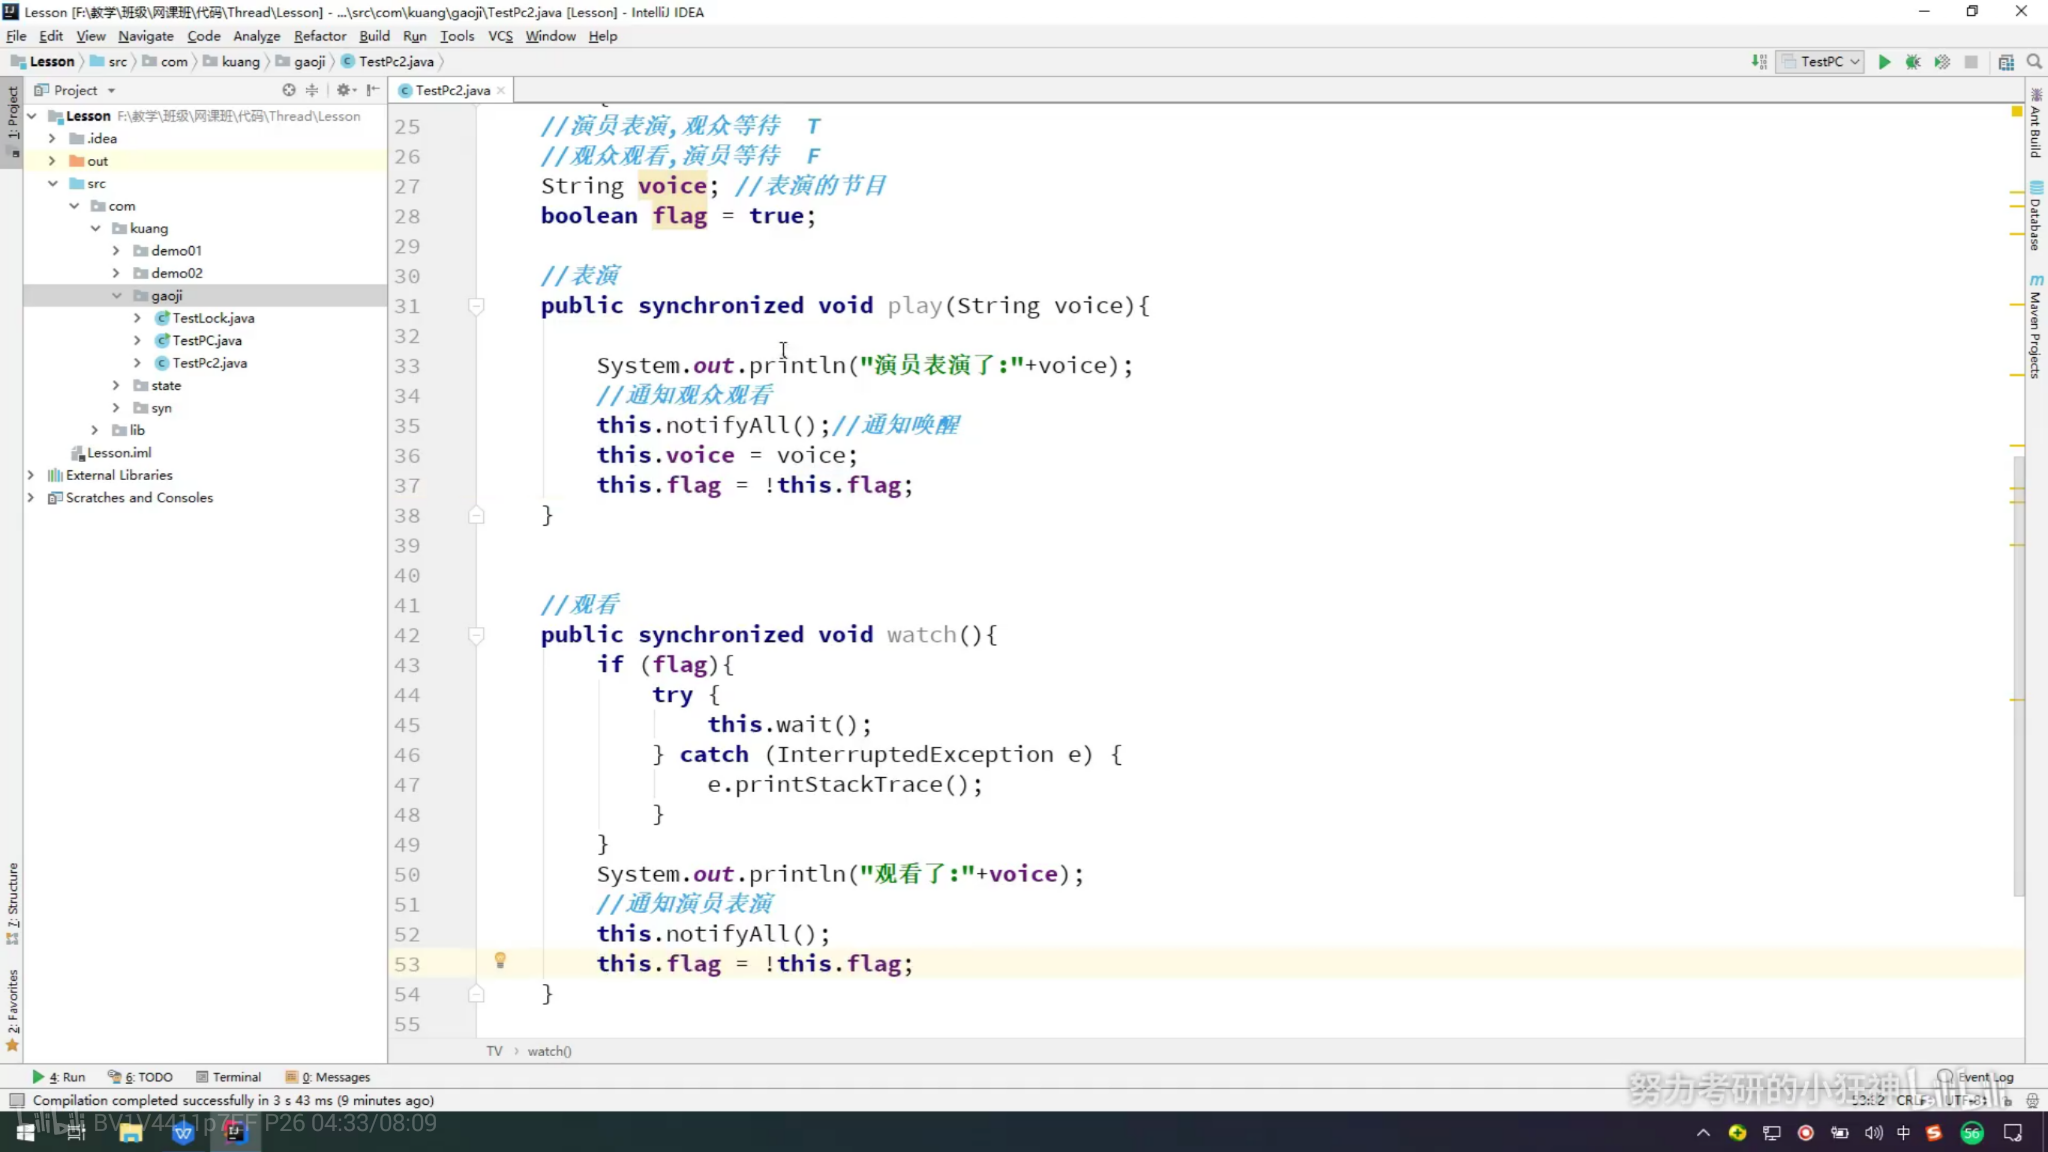Click the Build project down-arrow icon
This screenshot has height=1152, width=2048.
[x=1759, y=62]
